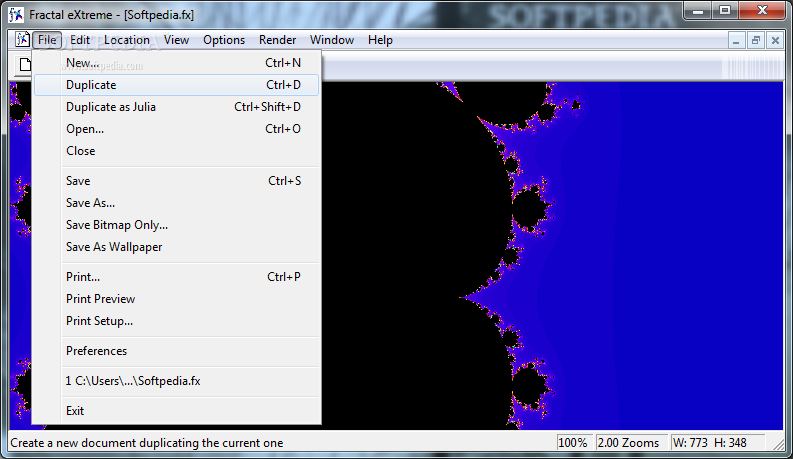The image size is (793, 459).
Task: Choose Save As... from the menu
Action: click(177, 203)
